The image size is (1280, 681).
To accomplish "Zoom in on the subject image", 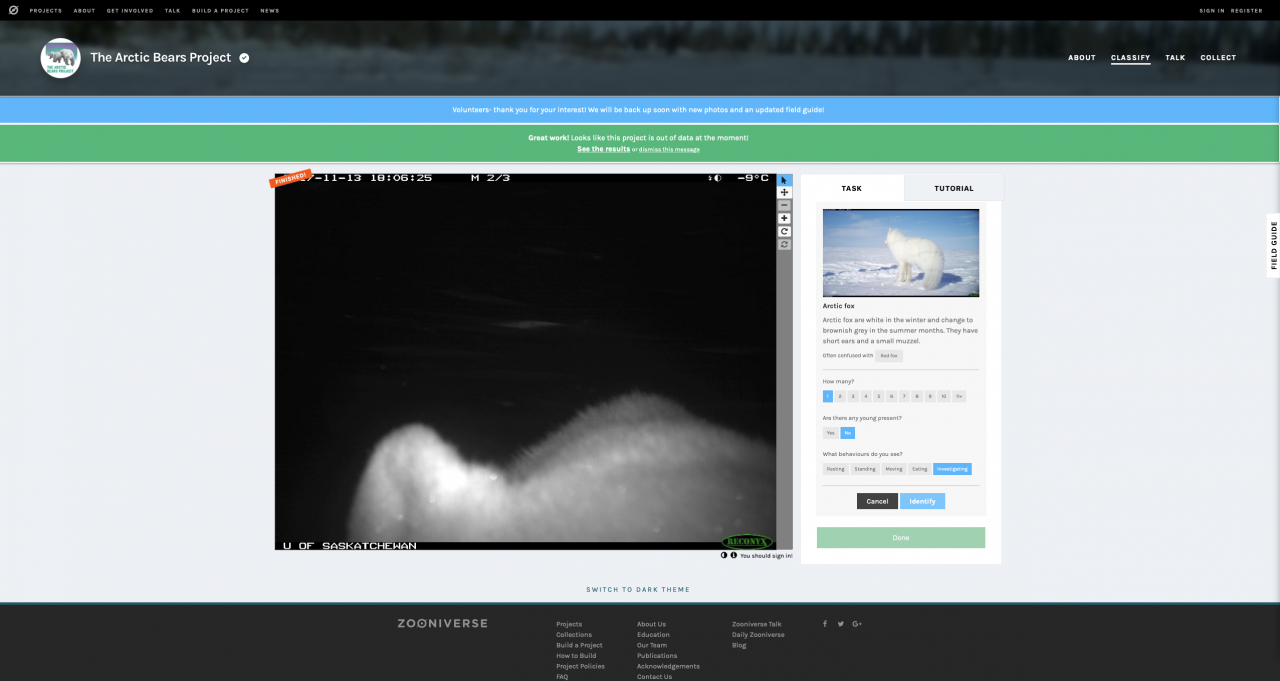I will [785, 218].
